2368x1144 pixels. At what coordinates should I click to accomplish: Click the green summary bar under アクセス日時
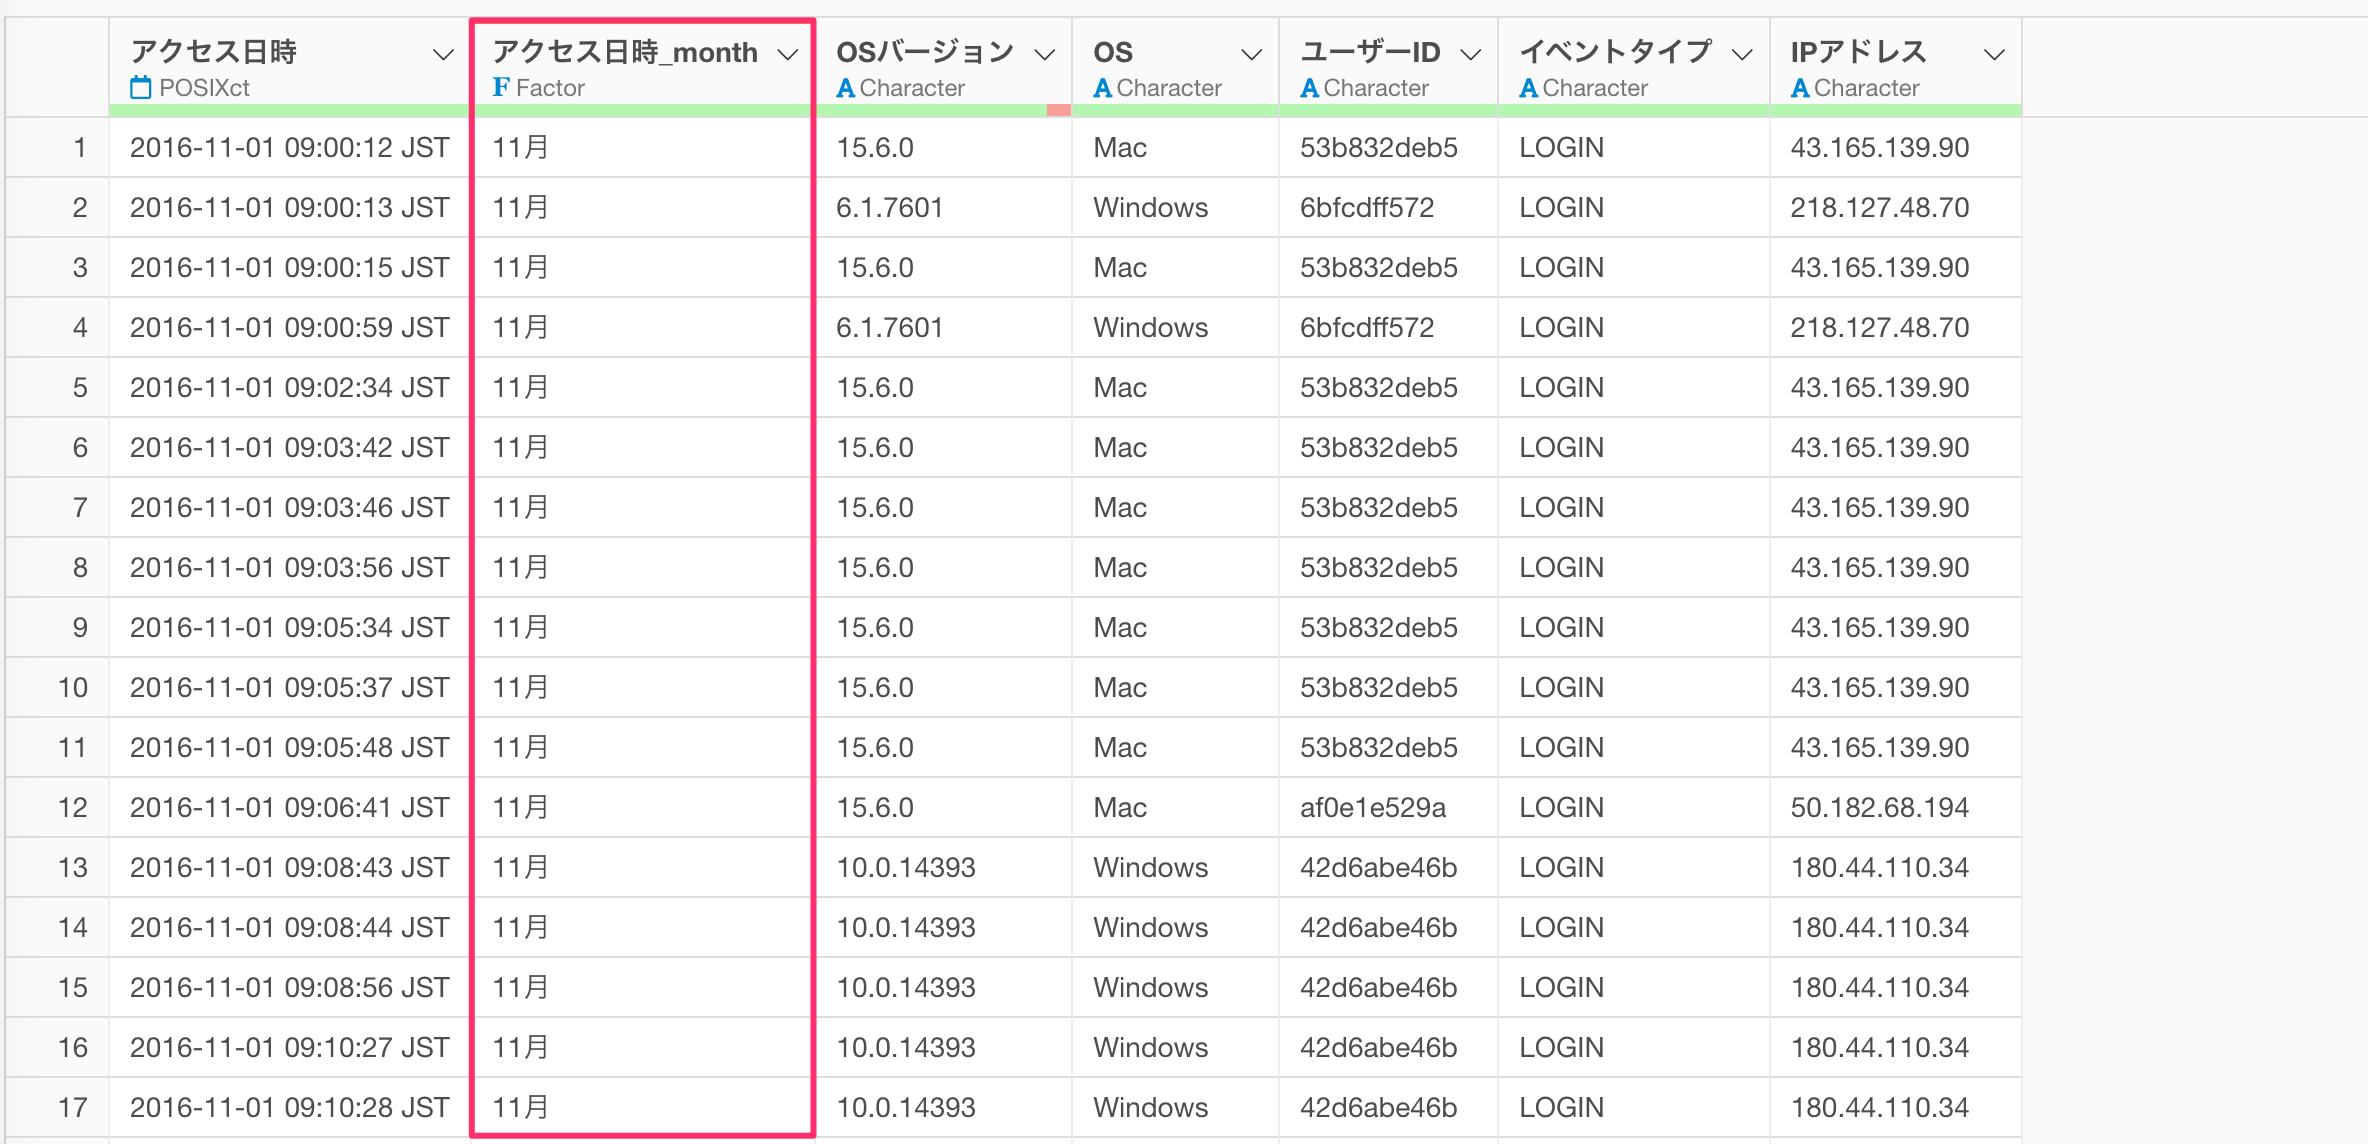(x=289, y=110)
